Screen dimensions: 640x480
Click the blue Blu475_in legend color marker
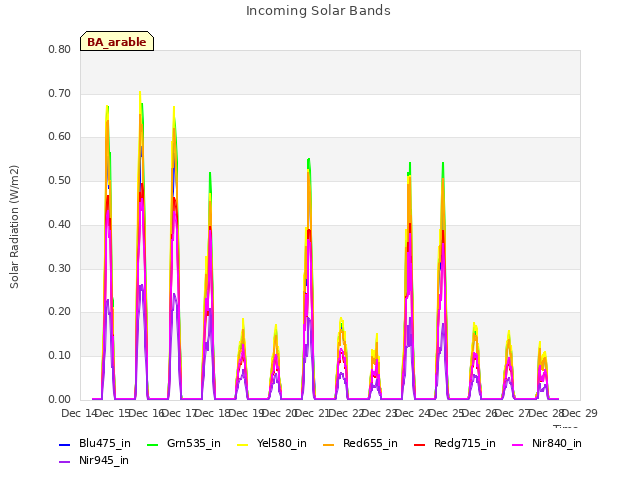pos(64,444)
